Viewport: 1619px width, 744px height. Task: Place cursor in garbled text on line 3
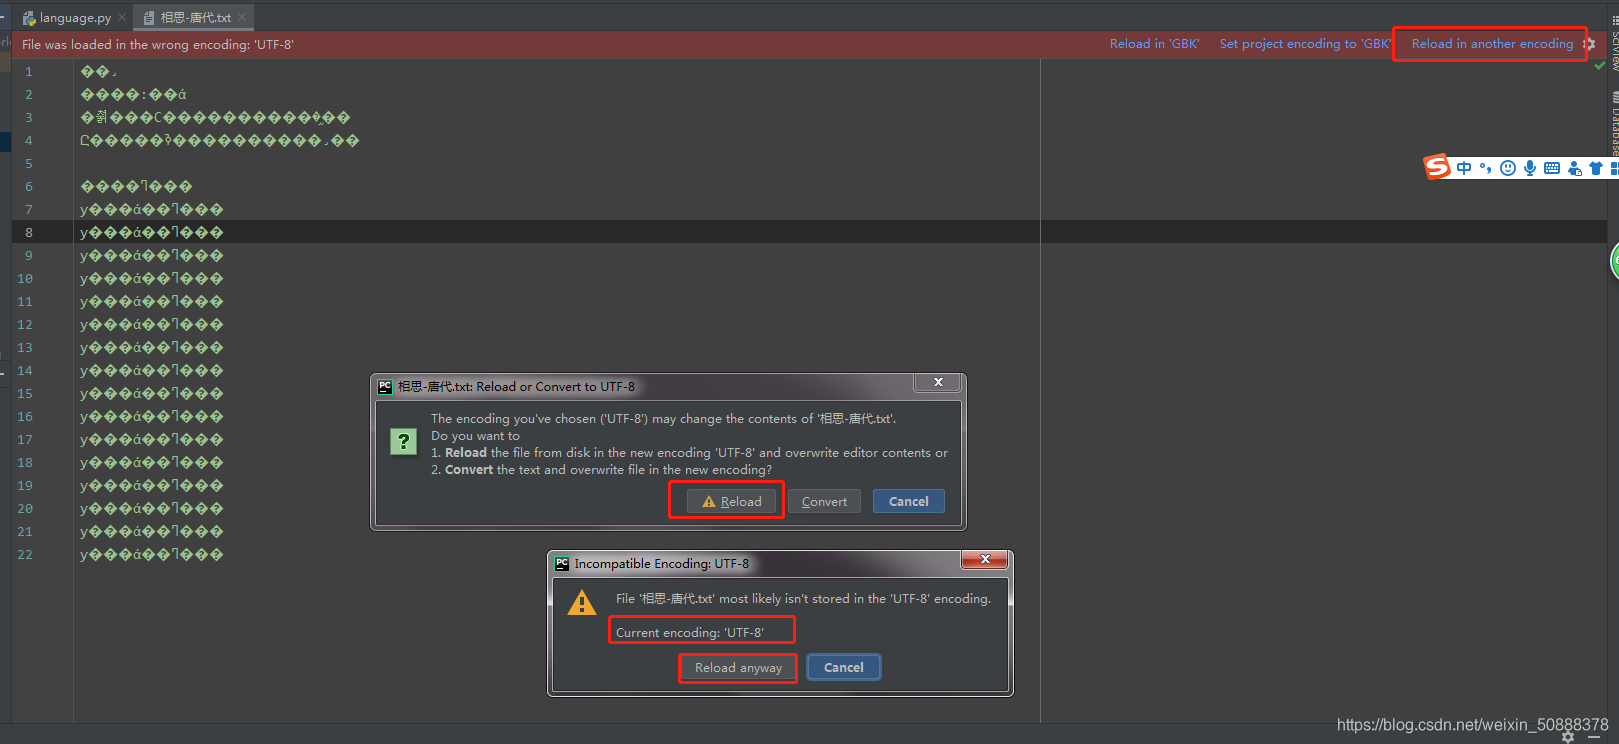click(215, 118)
